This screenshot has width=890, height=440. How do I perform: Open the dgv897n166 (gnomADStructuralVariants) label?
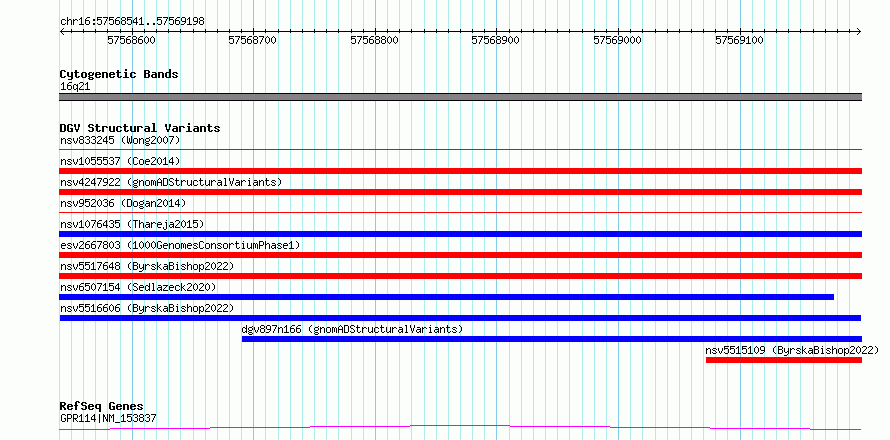pyautogui.click(x=352, y=329)
